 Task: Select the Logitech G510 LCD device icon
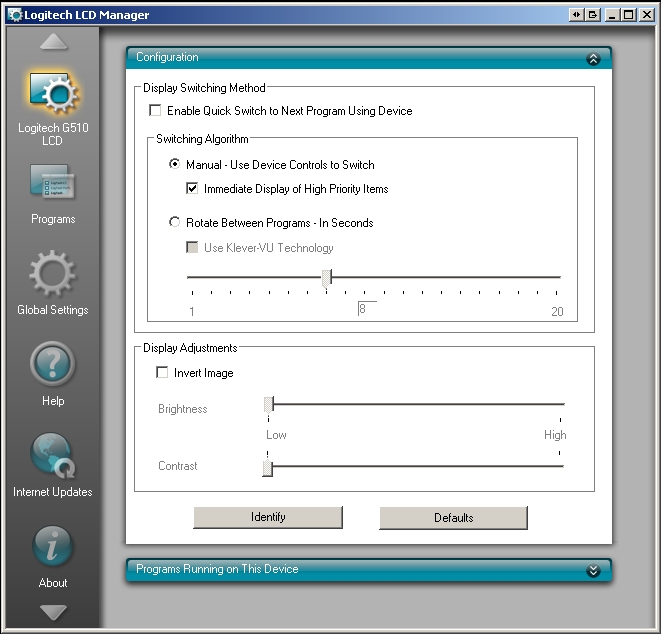coord(53,97)
